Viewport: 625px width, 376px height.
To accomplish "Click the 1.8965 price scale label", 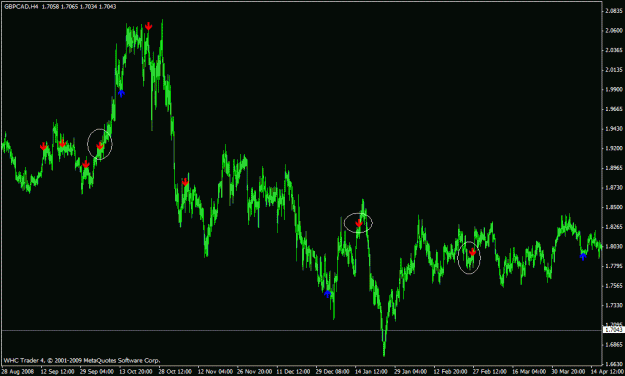I will 614,168.
